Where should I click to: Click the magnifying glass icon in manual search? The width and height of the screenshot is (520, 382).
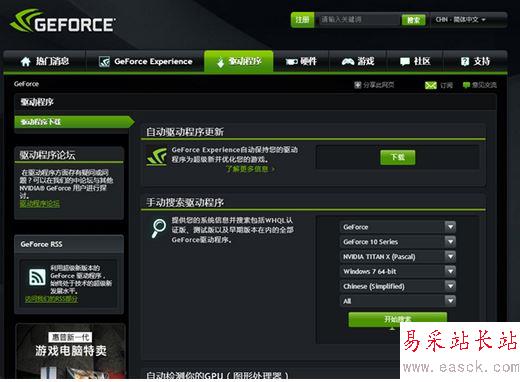(159, 228)
